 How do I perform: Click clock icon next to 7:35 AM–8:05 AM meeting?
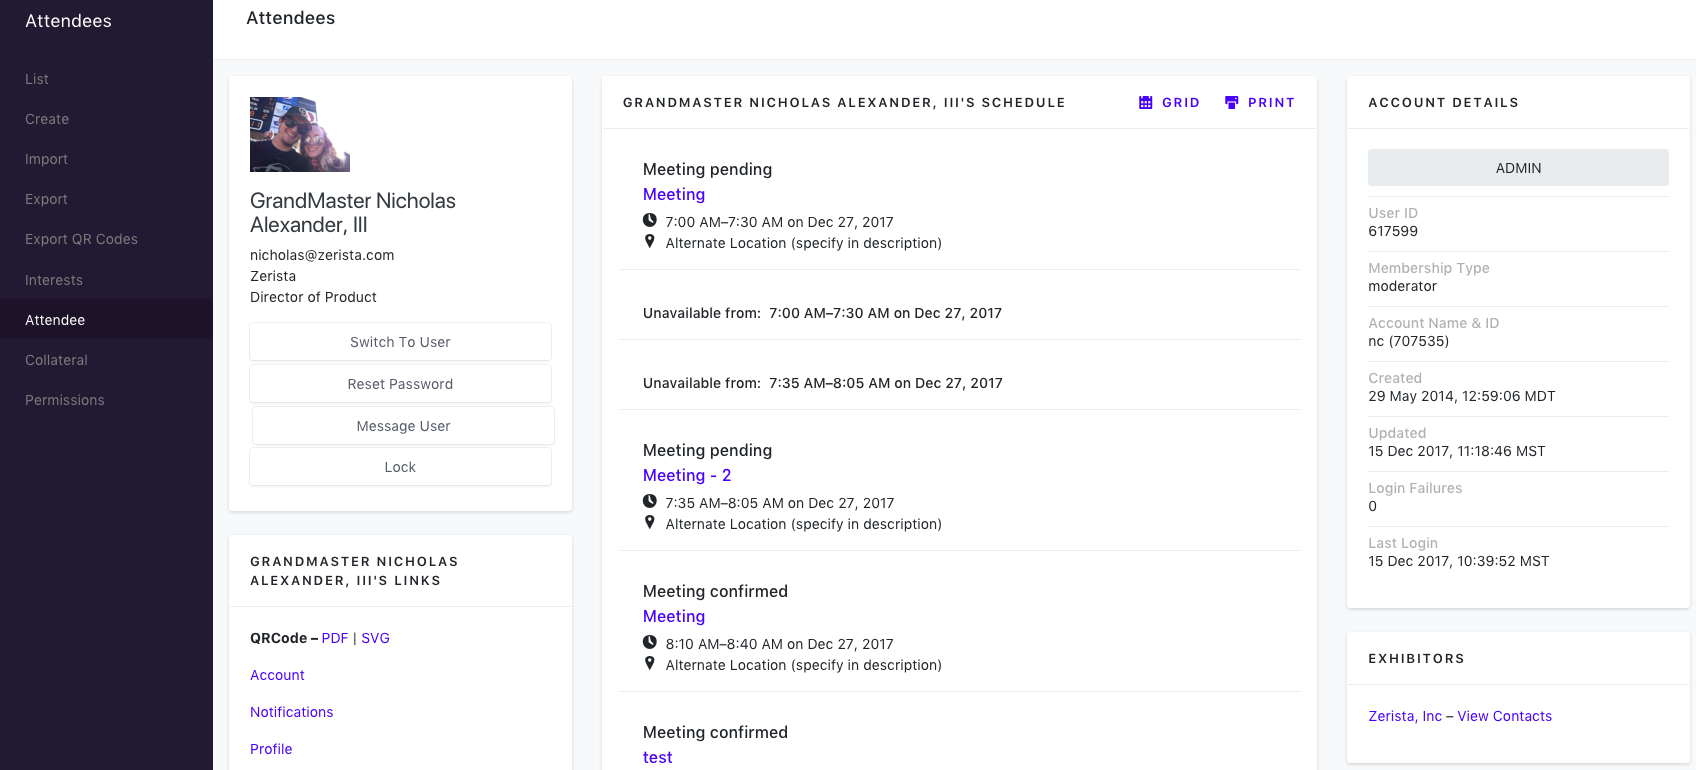(650, 502)
